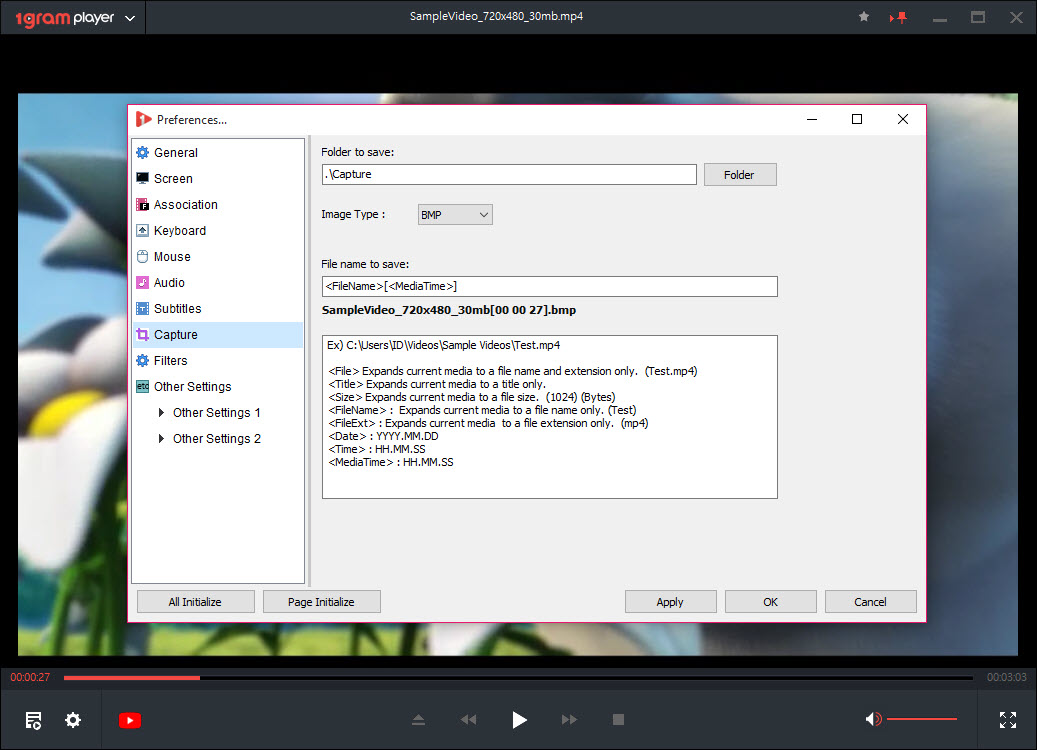Open the 1gram player logo menu
The height and width of the screenshot is (750, 1037).
click(x=72, y=18)
